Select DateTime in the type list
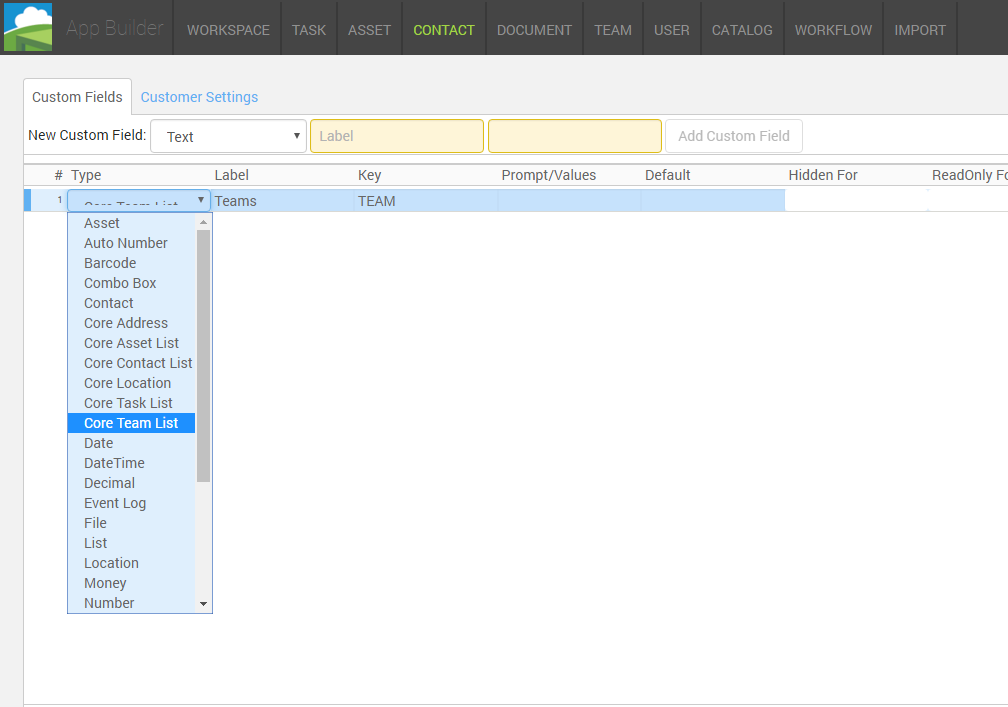1008x707 pixels. click(x=114, y=463)
